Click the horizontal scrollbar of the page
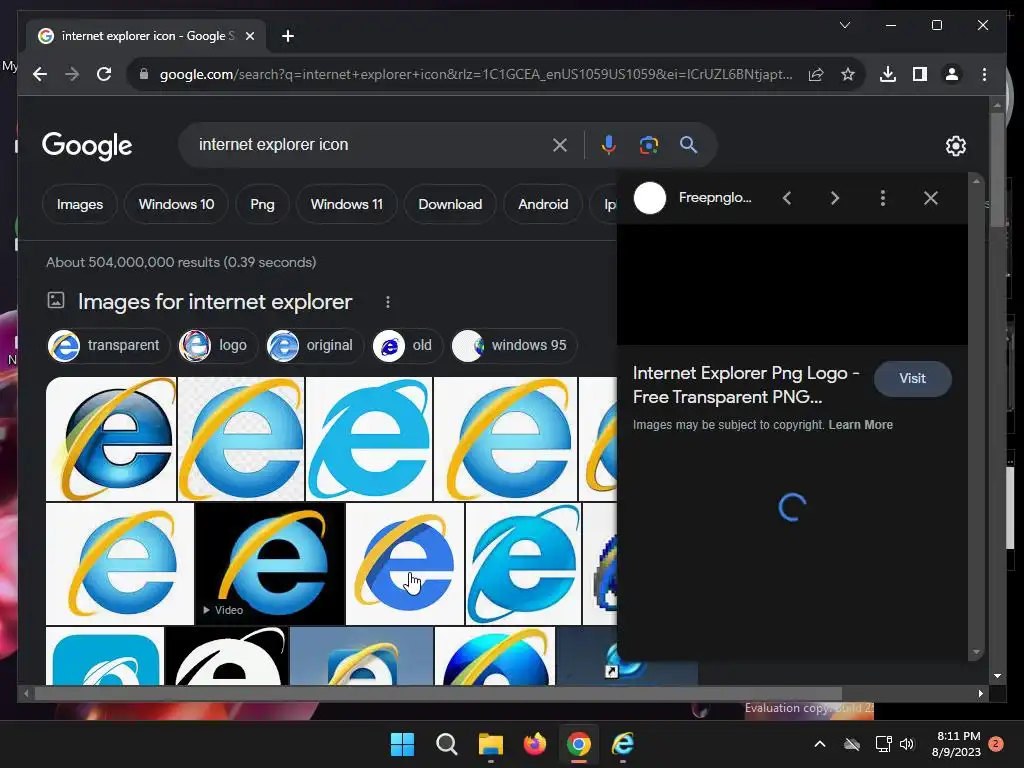Viewport: 1024px width, 768px height. click(x=438, y=694)
